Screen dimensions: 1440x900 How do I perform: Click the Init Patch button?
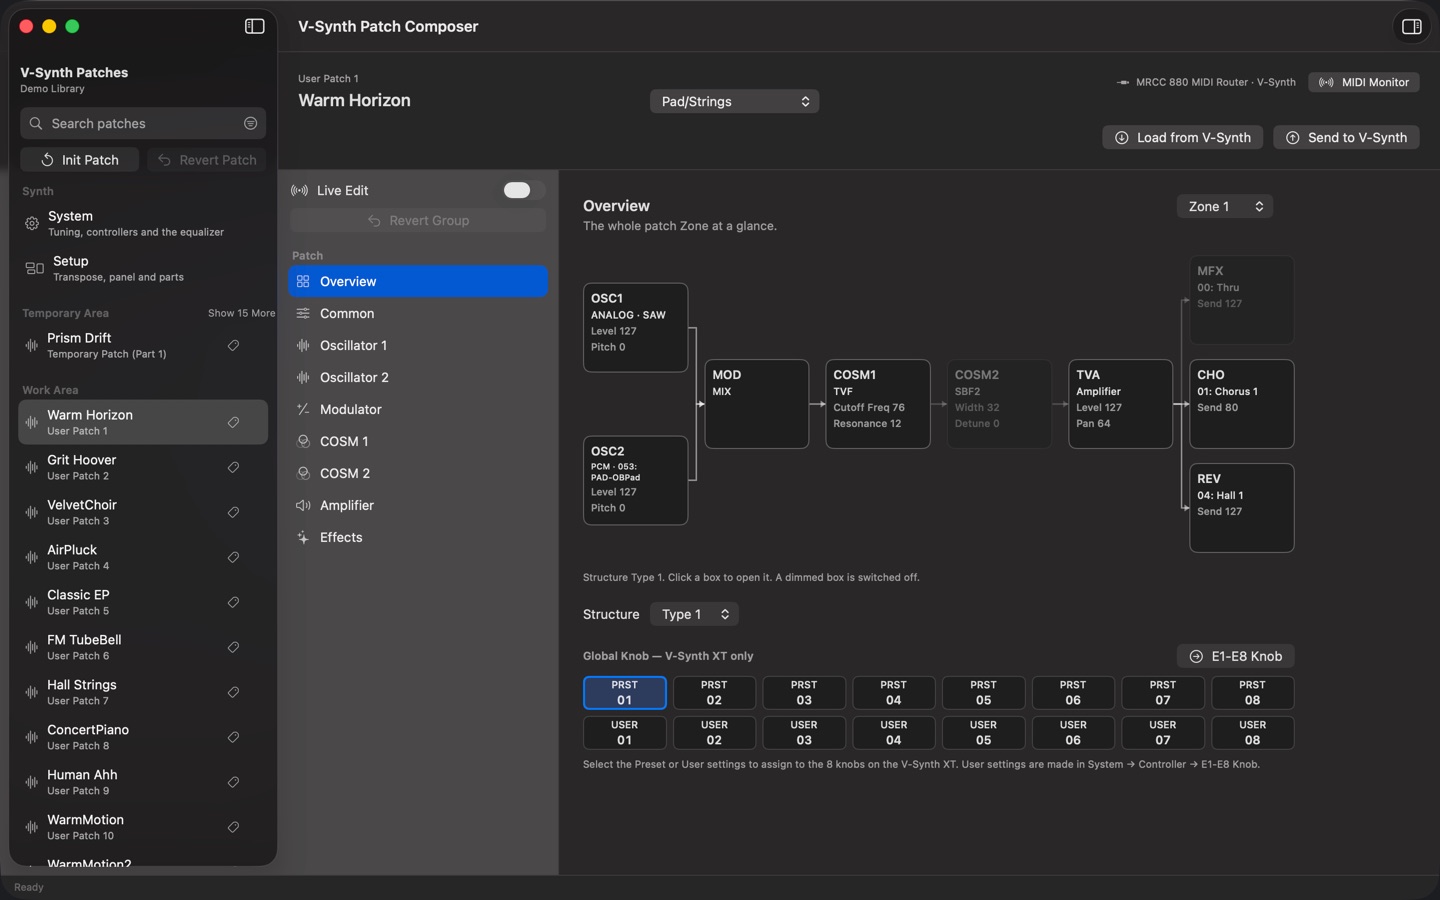click(x=80, y=160)
